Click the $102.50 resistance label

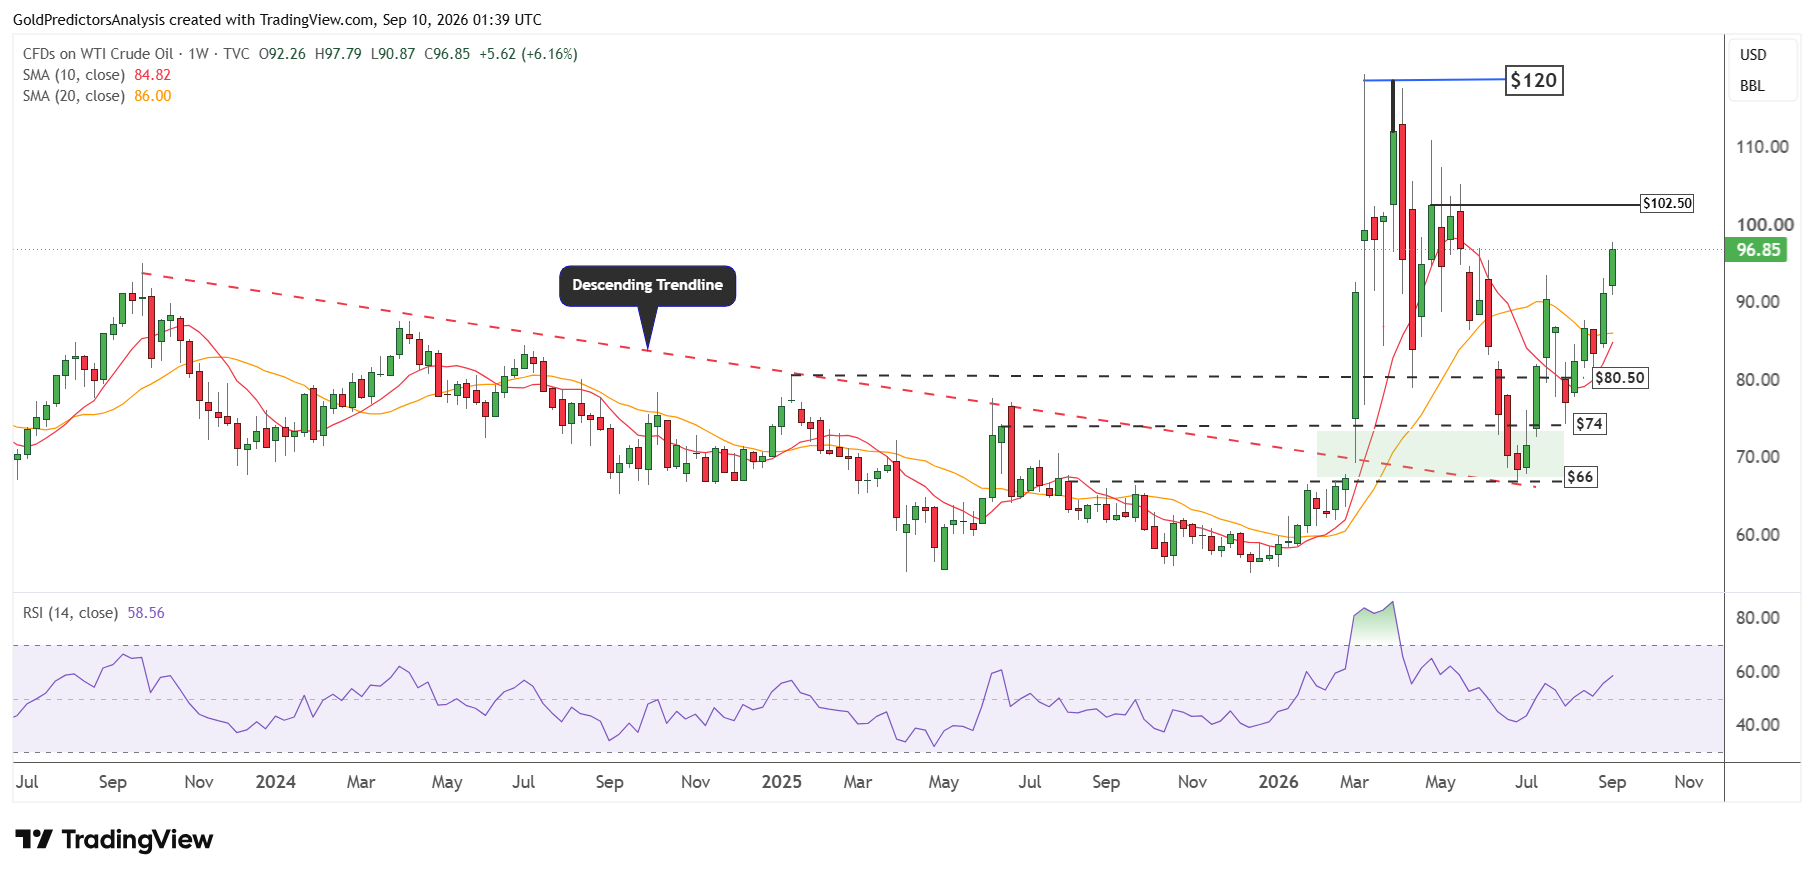tap(1667, 203)
